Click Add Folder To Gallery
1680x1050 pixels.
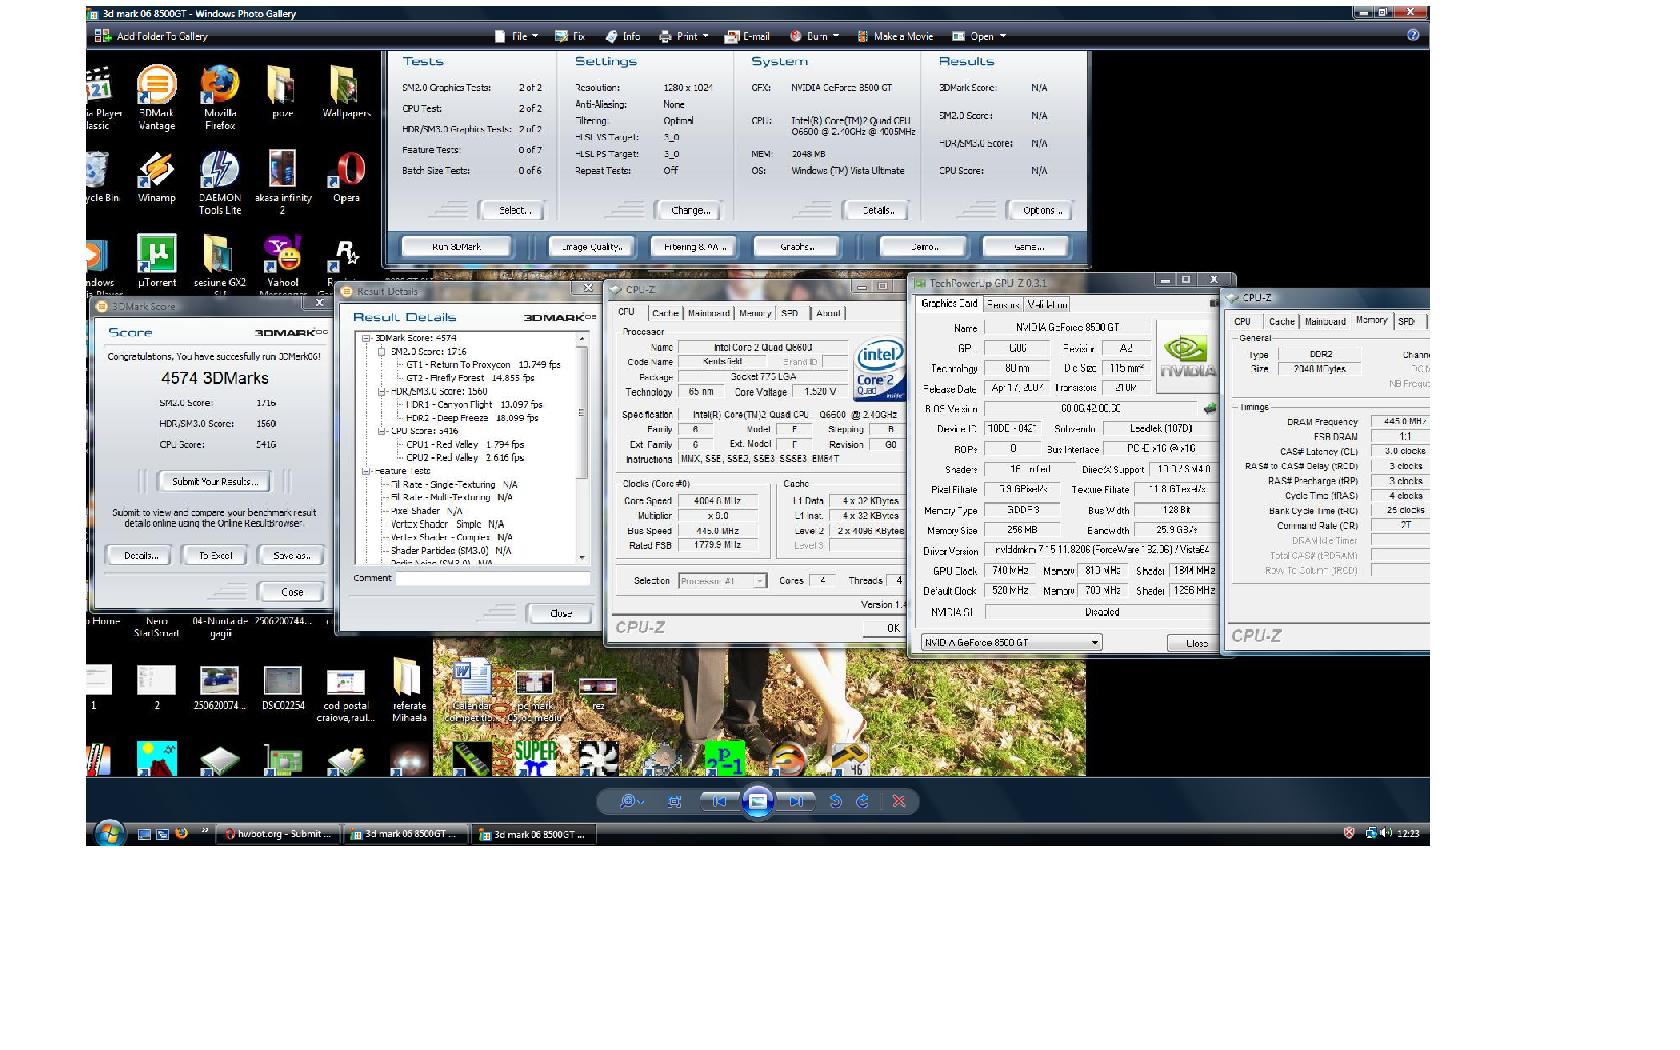click(153, 36)
